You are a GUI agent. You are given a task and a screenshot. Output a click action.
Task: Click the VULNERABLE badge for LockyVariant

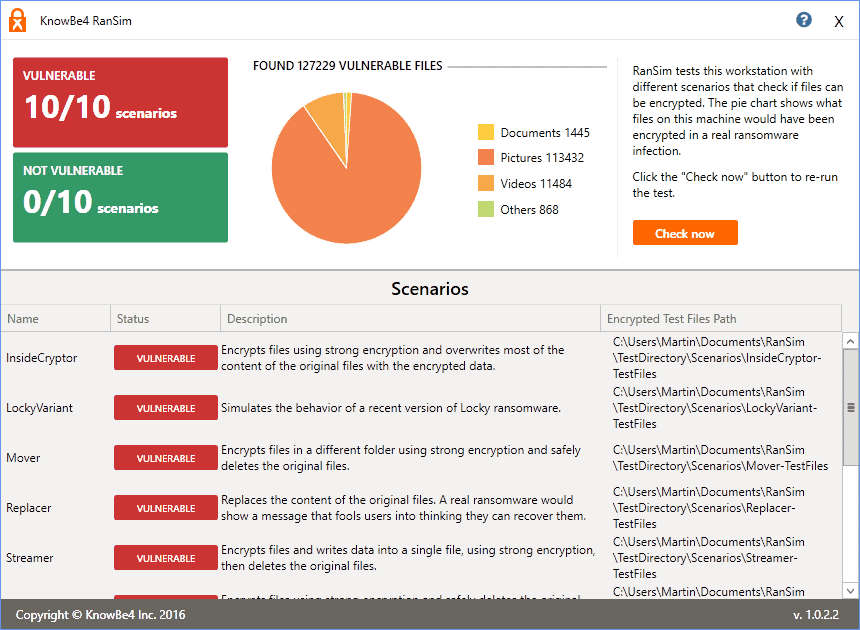click(165, 407)
